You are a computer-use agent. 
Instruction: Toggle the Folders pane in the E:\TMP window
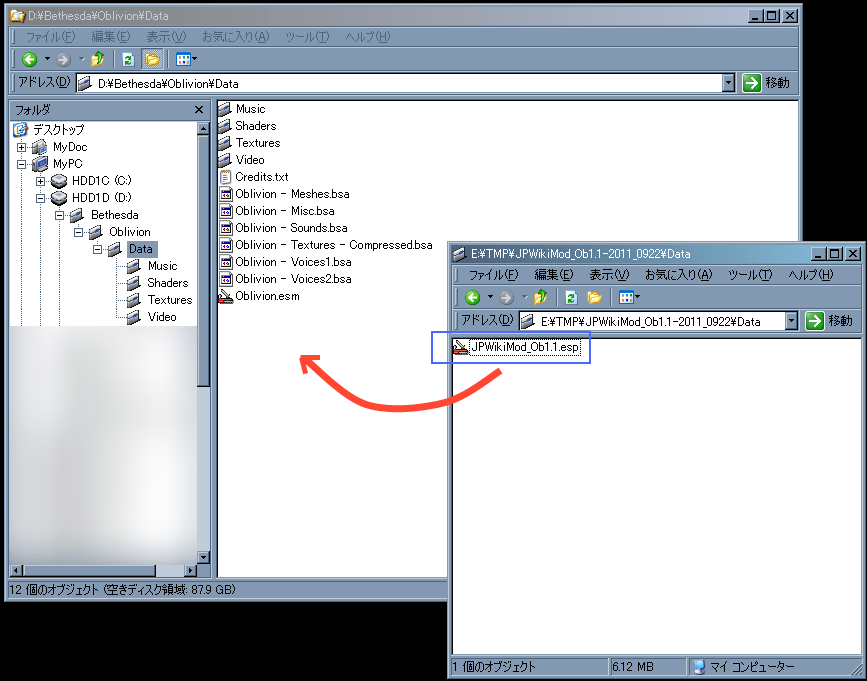pyautogui.click(x=594, y=297)
